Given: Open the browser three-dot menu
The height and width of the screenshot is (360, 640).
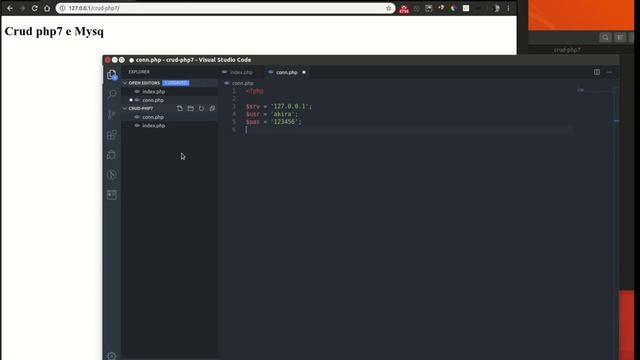Looking at the screenshot, I should coord(508,8).
